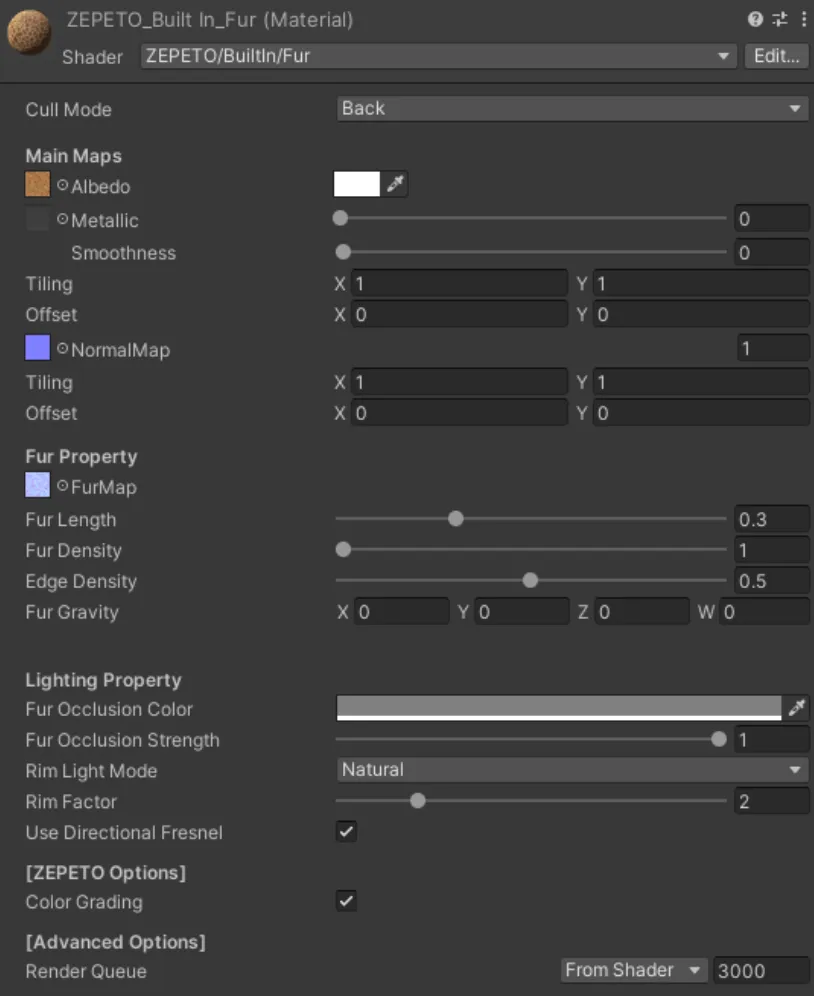The width and height of the screenshot is (814, 996).
Task: Open the Shader dropdown ZEPETO/BuiltIn/Fur
Action: (438, 56)
